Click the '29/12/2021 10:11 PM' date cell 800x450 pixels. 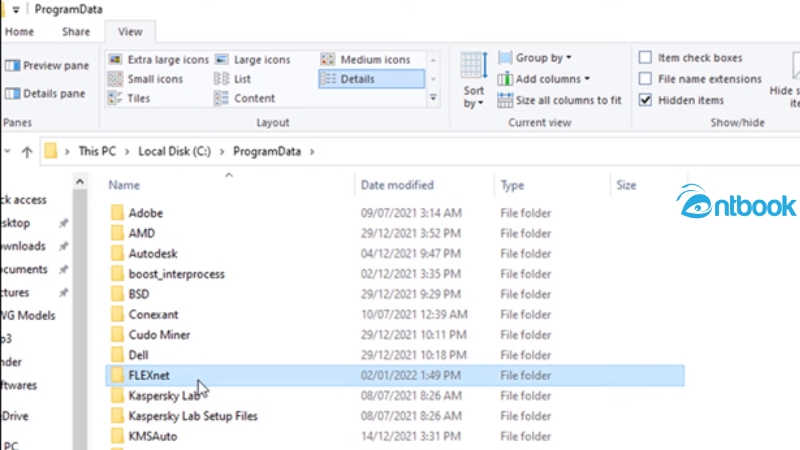[414, 335]
